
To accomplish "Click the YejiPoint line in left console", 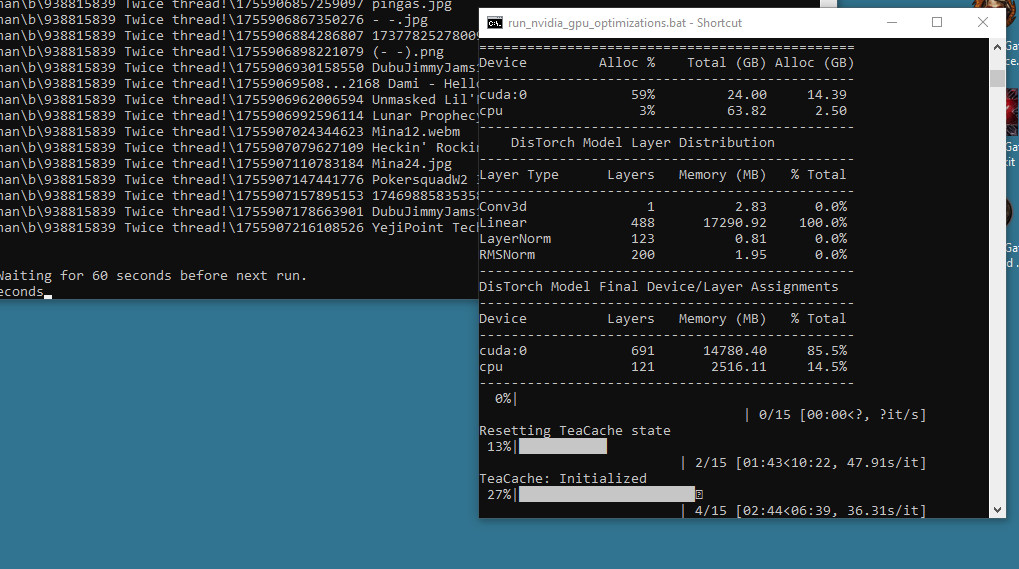I will coord(239,228).
